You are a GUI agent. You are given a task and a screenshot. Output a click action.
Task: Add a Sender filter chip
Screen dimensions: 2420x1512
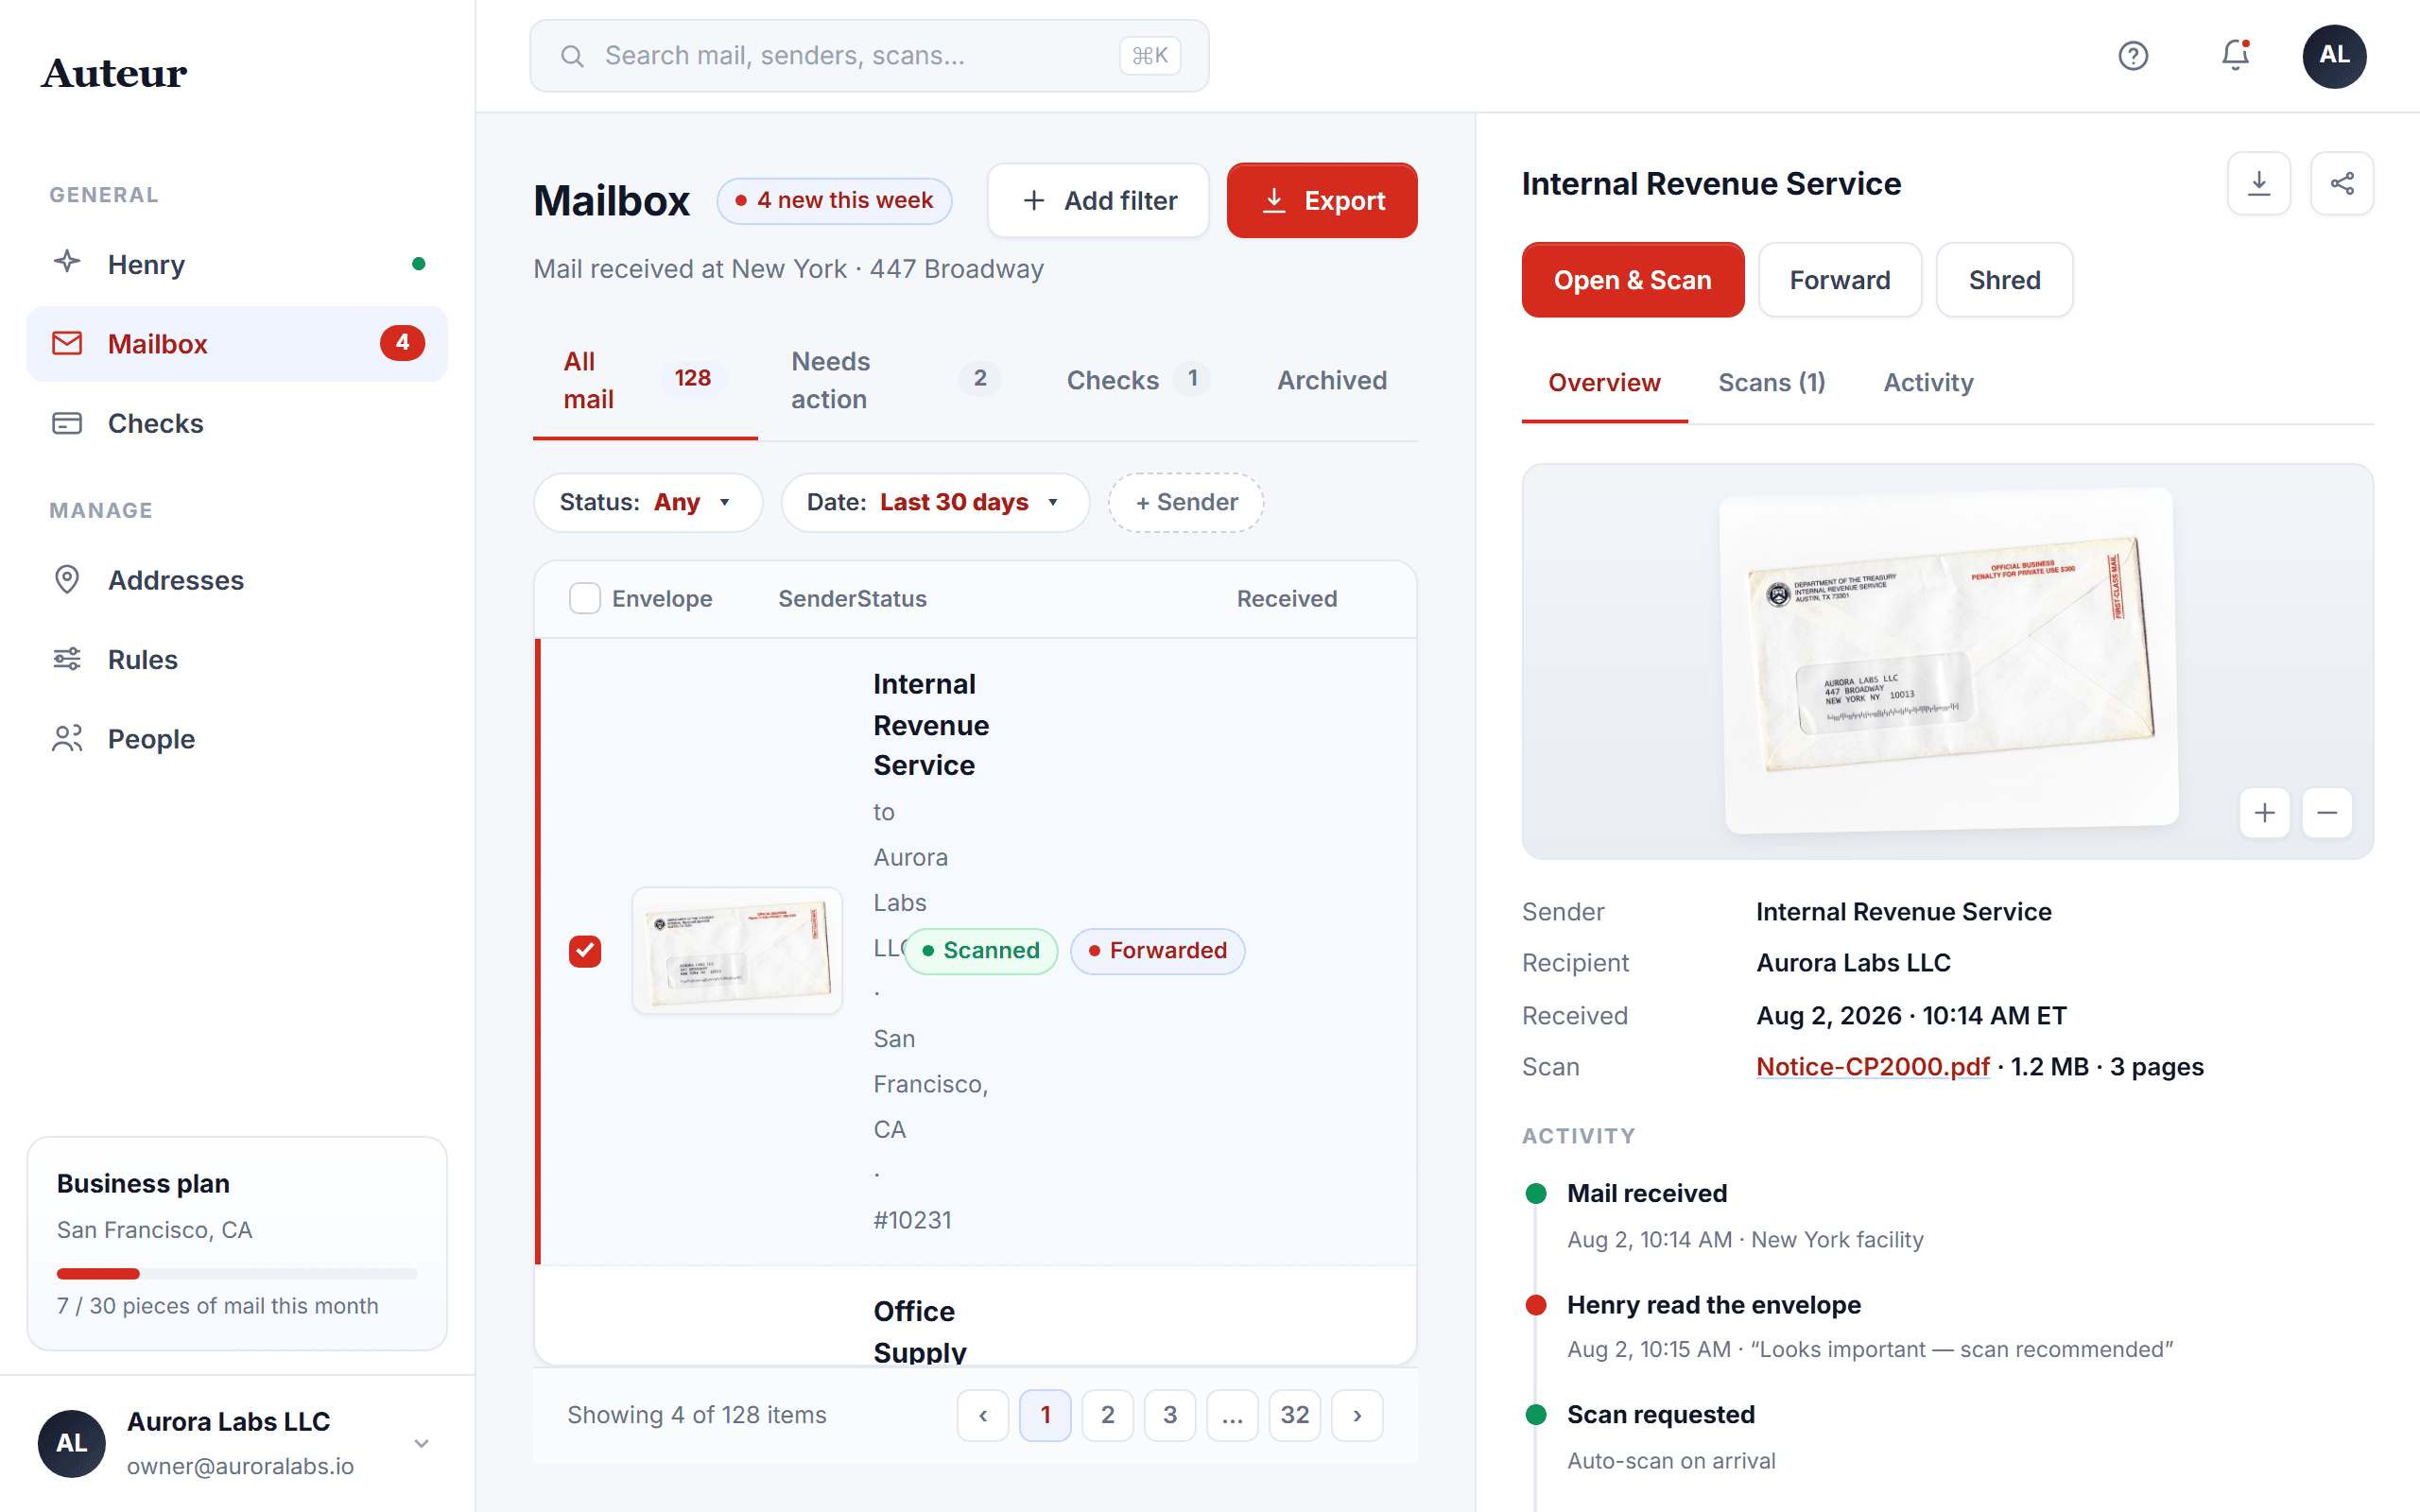(x=1186, y=502)
